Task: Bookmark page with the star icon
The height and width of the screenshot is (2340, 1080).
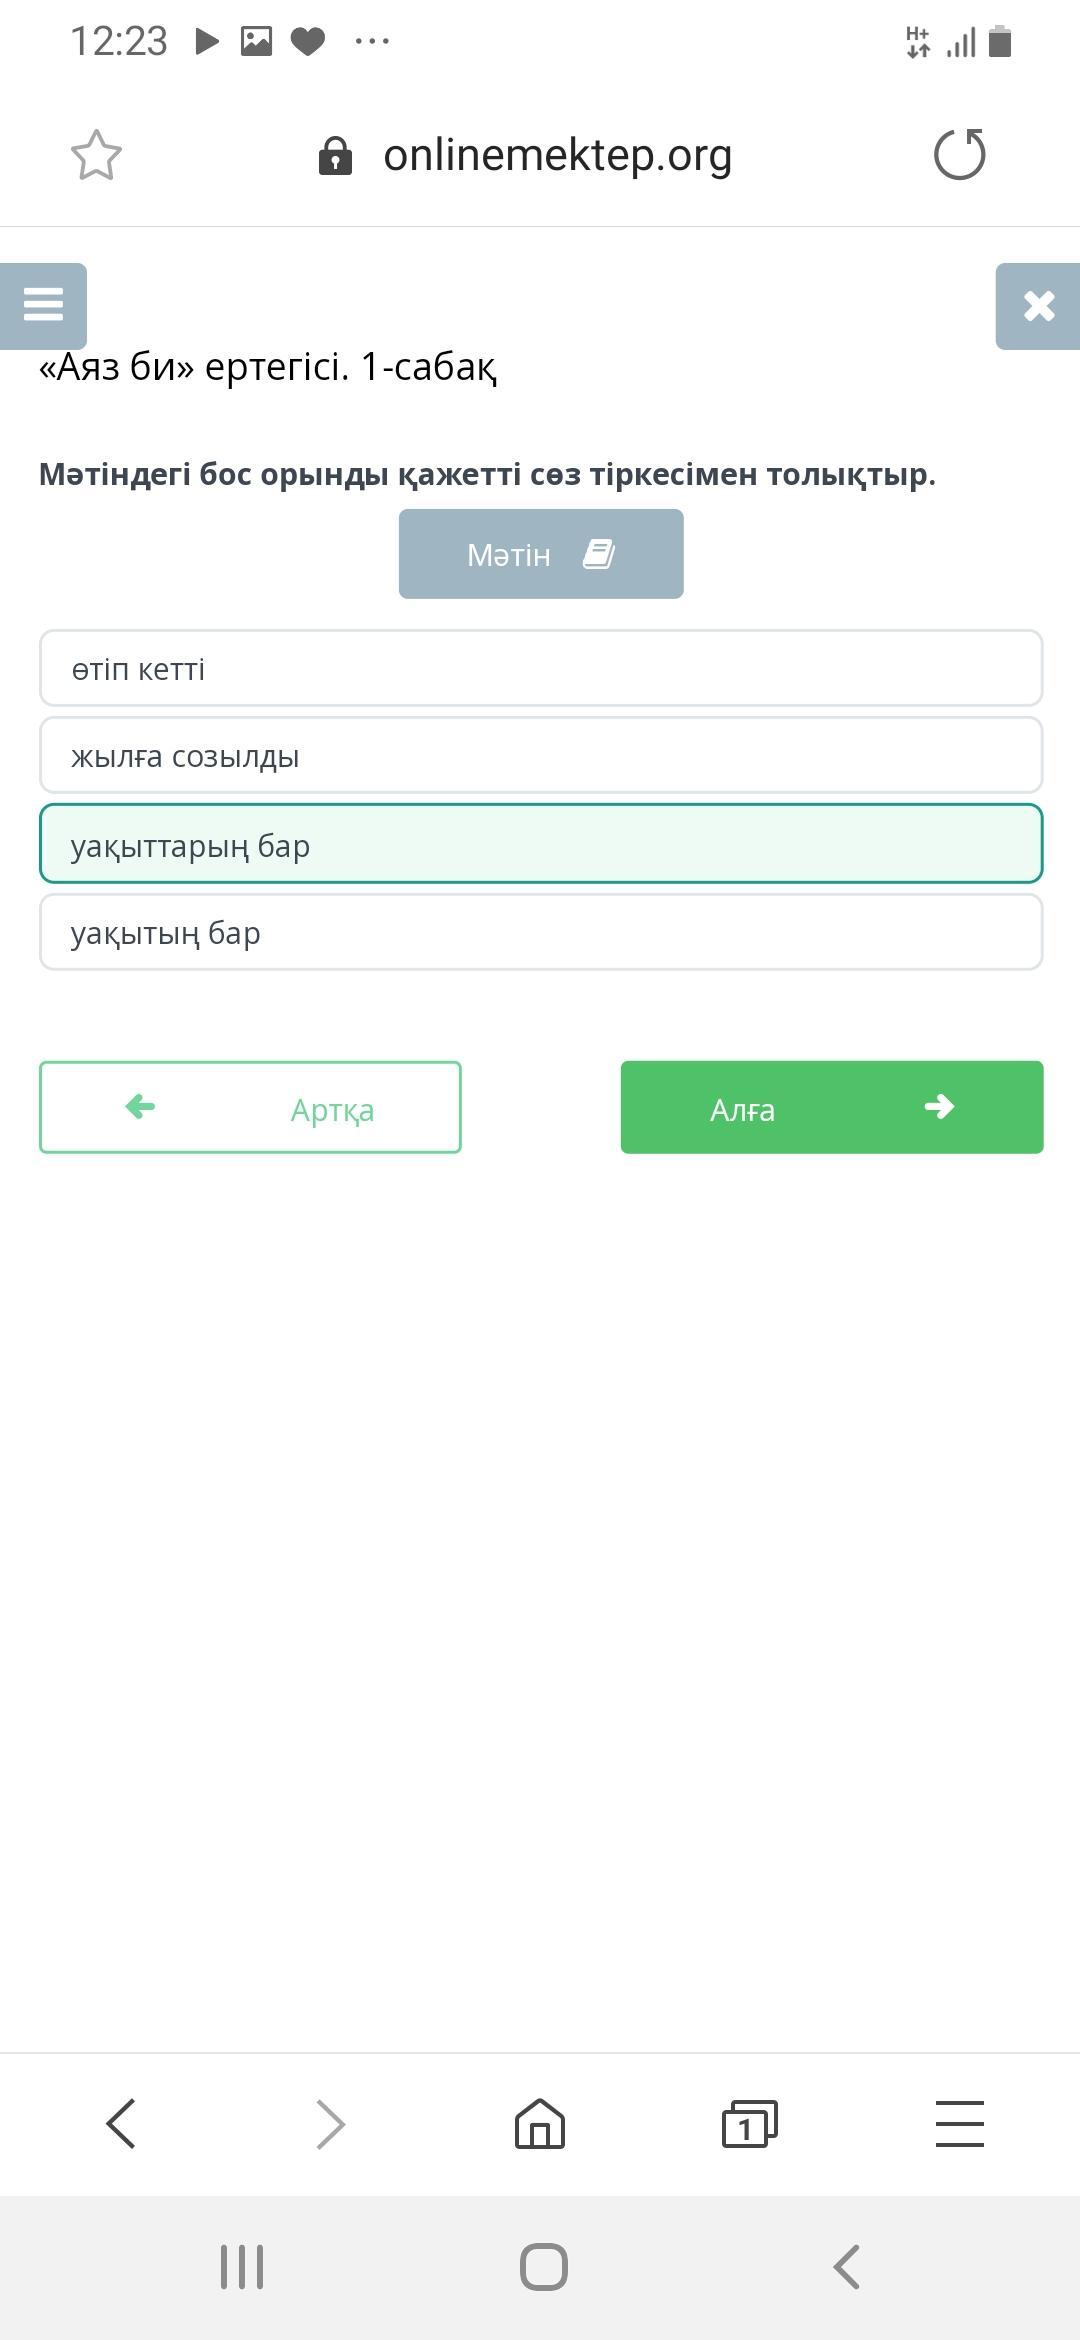Action: (96, 155)
